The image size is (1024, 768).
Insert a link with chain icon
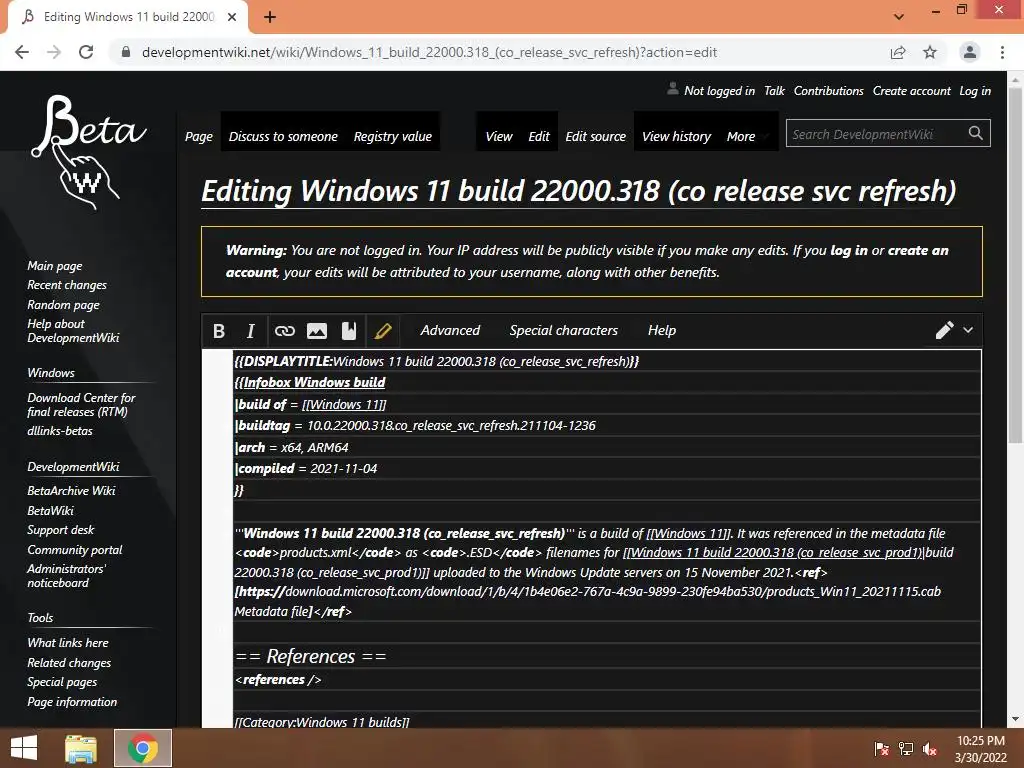(x=285, y=331)
